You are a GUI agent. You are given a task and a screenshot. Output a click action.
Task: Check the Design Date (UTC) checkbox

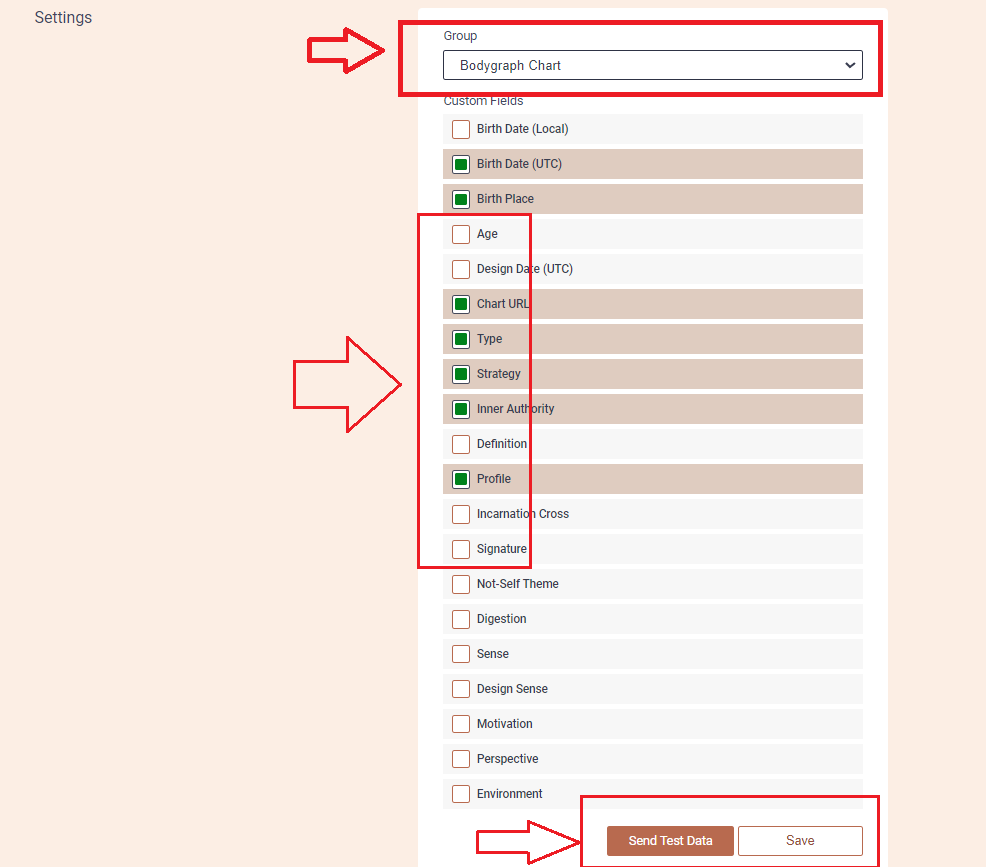tap(461, 270)
